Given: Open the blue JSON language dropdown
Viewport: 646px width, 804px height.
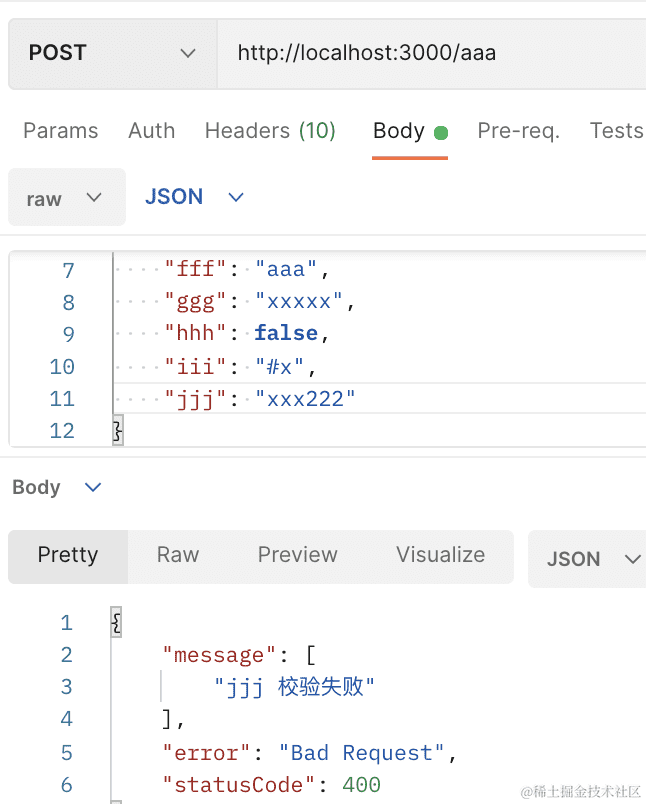Looking at the screenshot, I should coord(195,197).
